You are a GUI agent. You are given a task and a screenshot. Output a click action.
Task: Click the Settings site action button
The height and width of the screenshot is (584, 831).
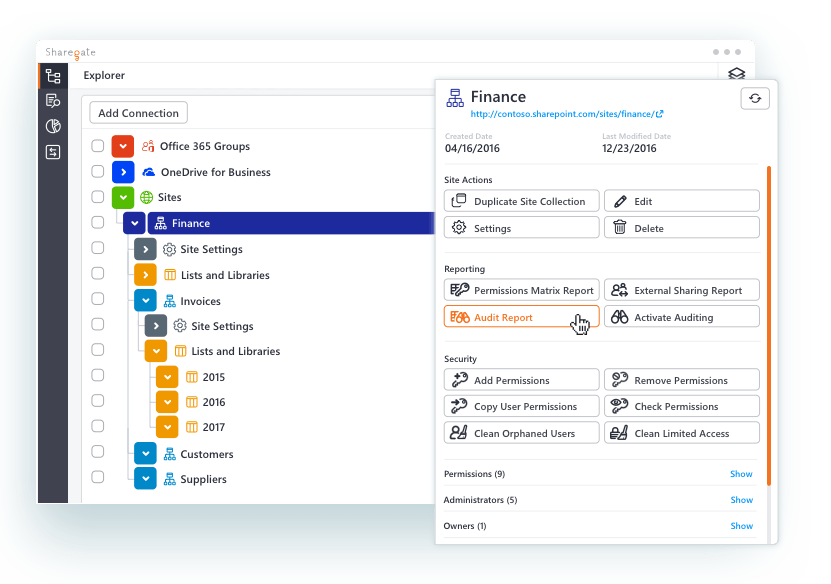tap(521, 227)
